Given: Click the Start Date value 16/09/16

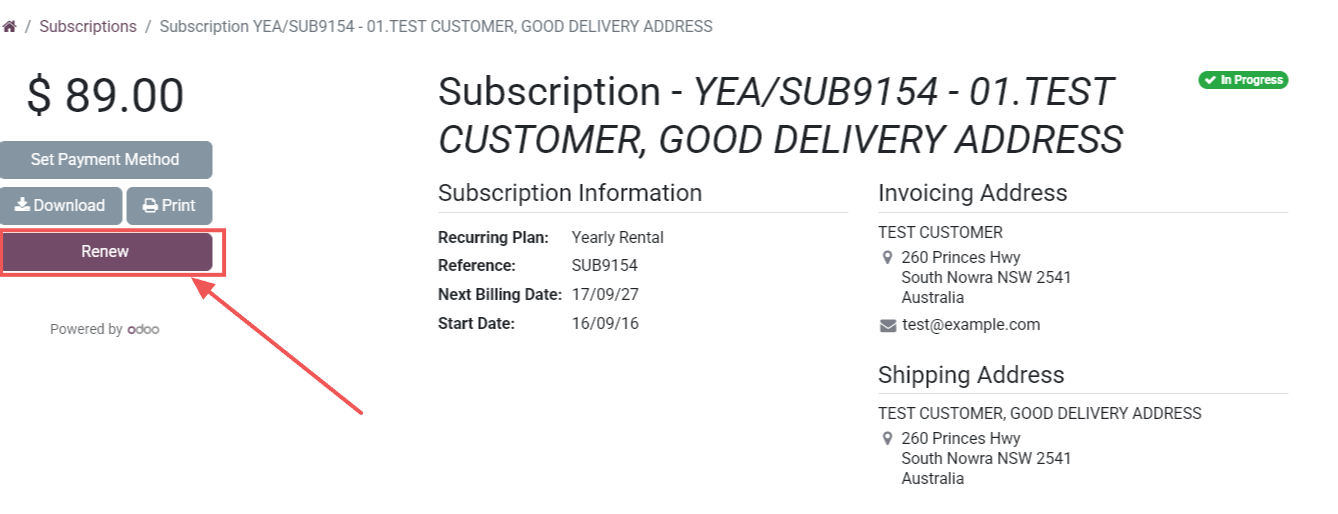Looking at the screenshot, I should [x=604, y=323].
